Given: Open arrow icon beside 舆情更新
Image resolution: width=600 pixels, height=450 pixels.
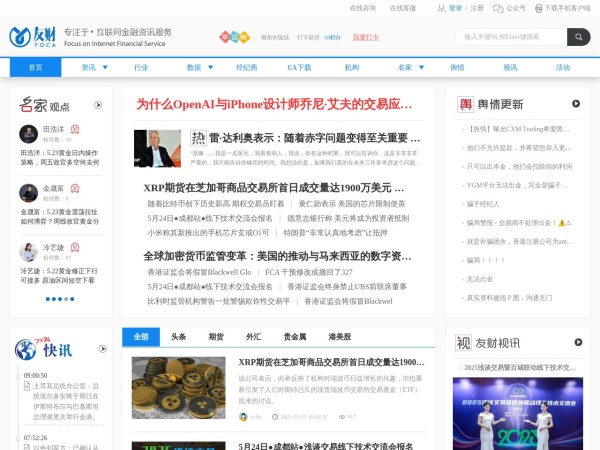Looking at the screenshot, I should 576,104.
